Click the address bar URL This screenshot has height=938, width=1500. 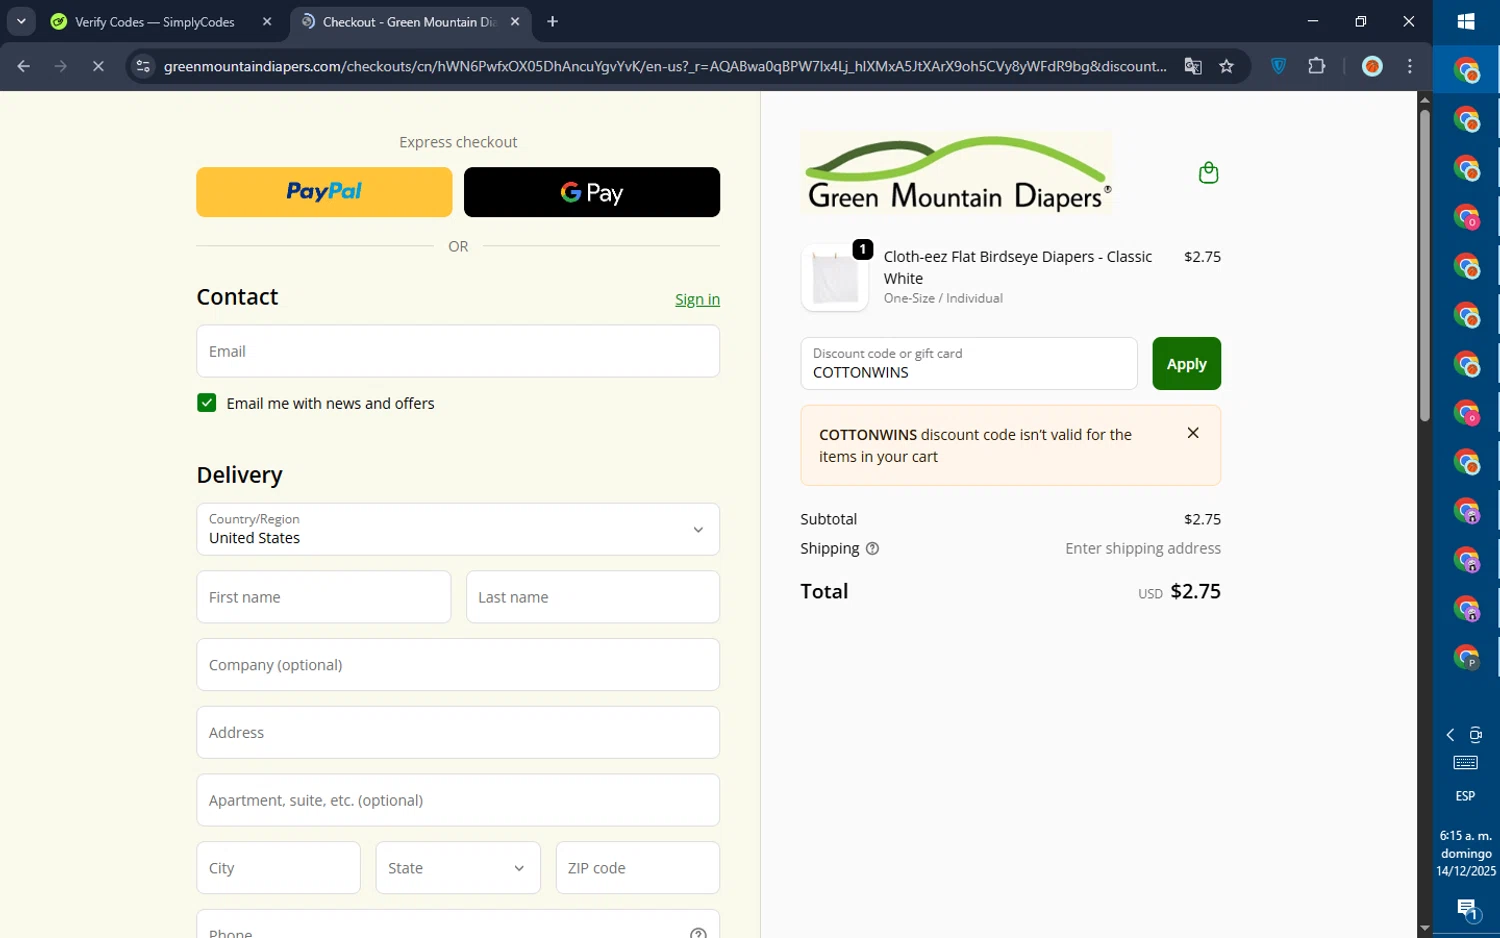pyautogui.click(x=665, y=67)
